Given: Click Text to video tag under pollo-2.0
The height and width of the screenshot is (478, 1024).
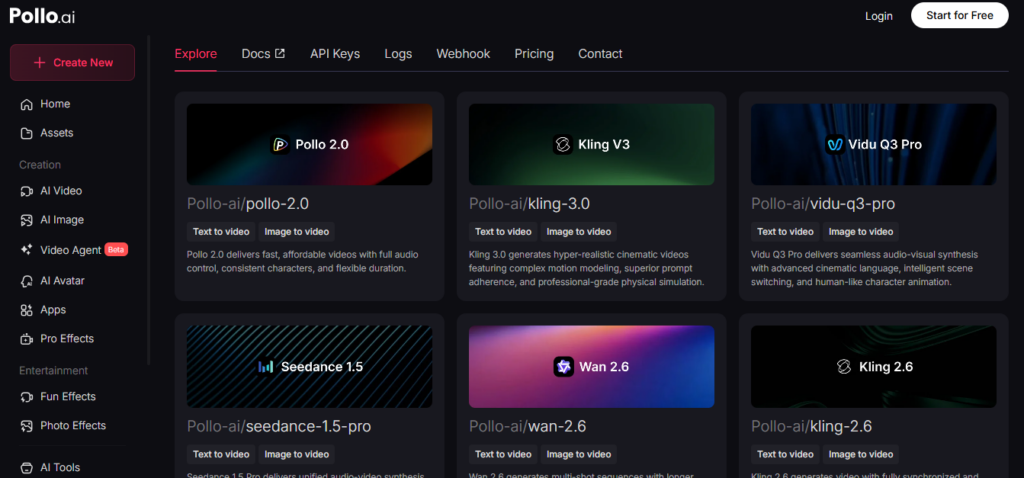Looking at the screenshot, I should (x=221, y=232).
